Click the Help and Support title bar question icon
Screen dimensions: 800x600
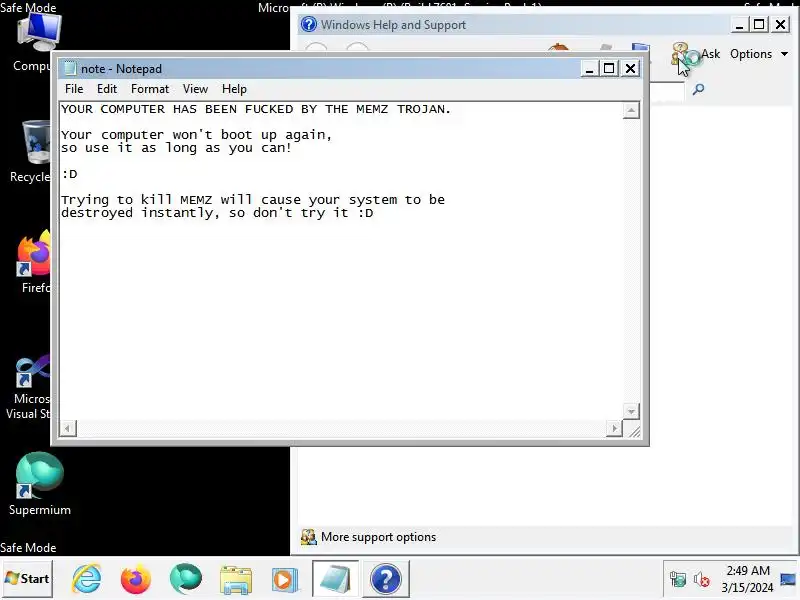pyautogui.click(x=308, y=24)
